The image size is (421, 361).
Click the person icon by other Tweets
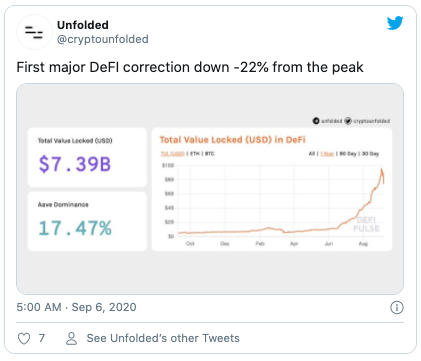pos(71,339)
